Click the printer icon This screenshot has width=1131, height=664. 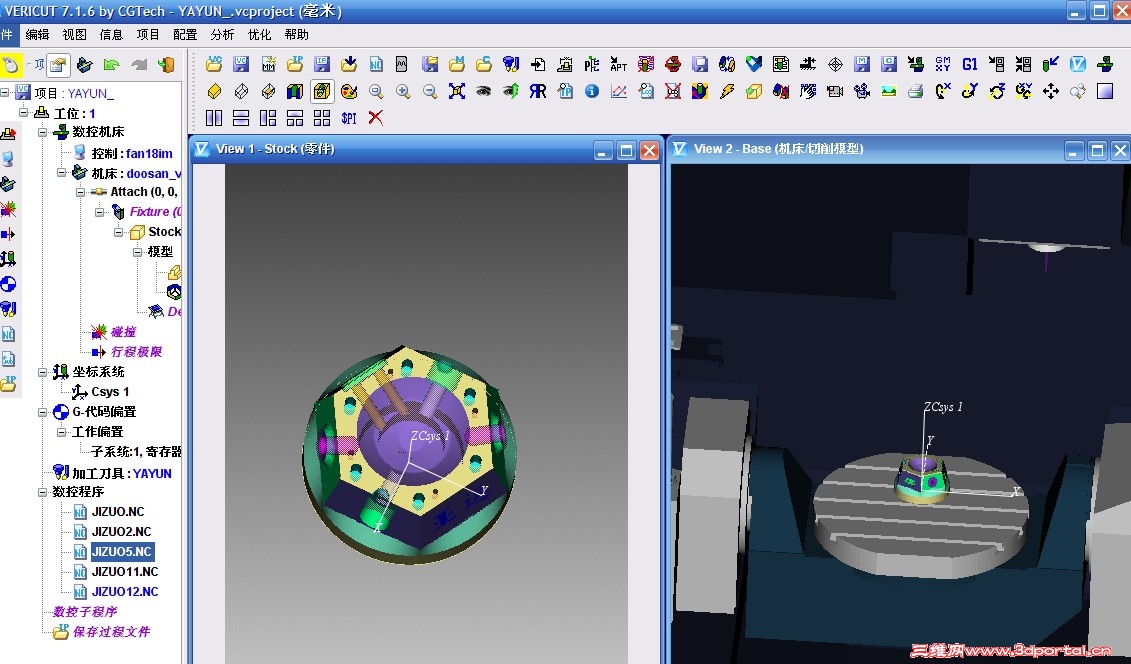click(916, 92)
